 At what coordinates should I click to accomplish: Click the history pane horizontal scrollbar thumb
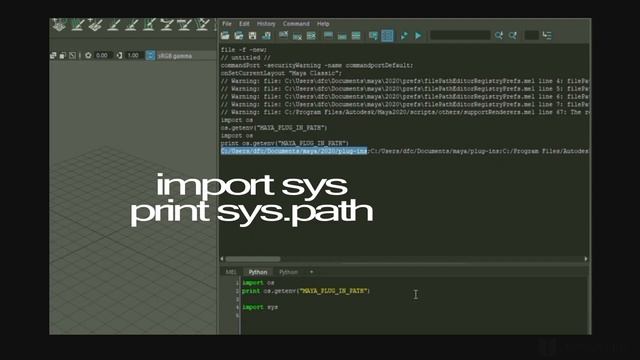point(253,259)
